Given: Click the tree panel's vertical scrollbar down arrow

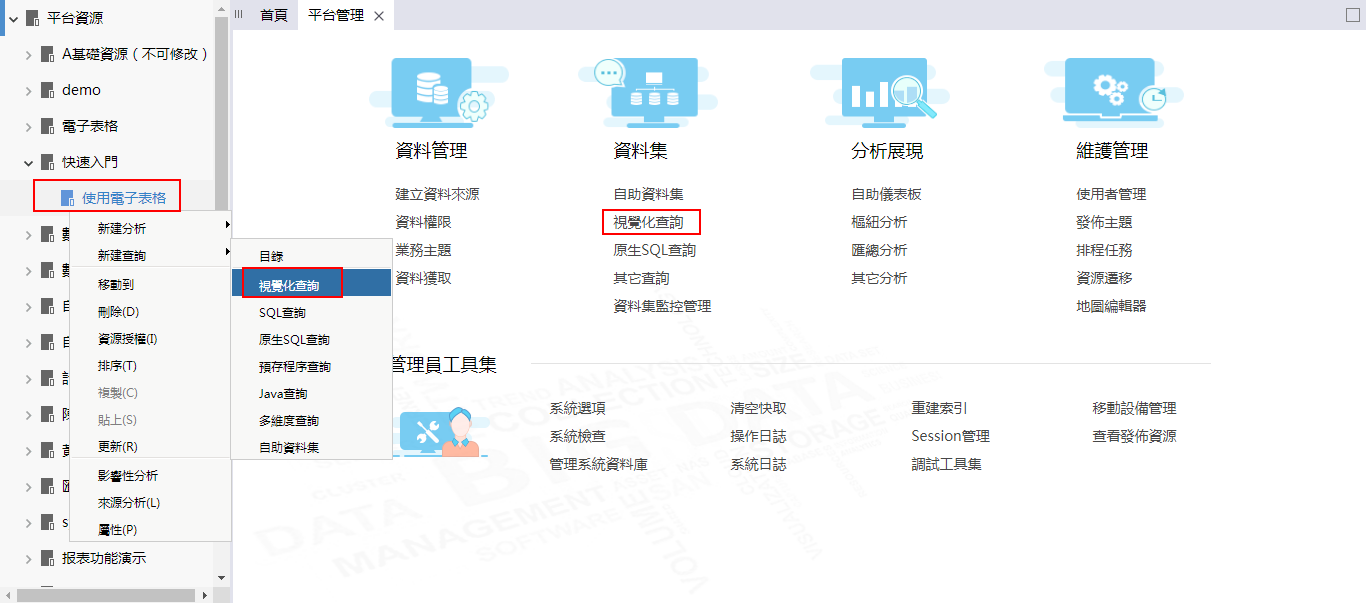Looking at the screenshot, I should coord(221,578).
